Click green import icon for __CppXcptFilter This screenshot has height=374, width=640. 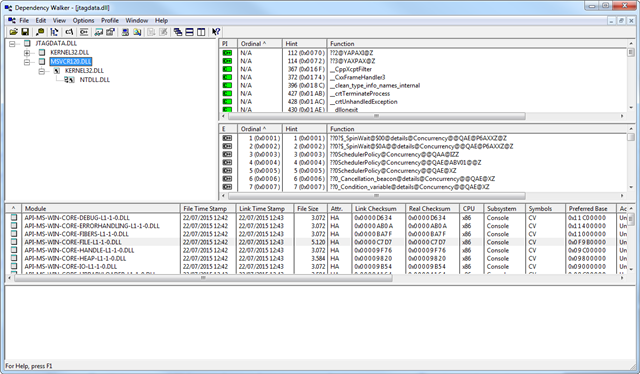[x=227, y=69]
